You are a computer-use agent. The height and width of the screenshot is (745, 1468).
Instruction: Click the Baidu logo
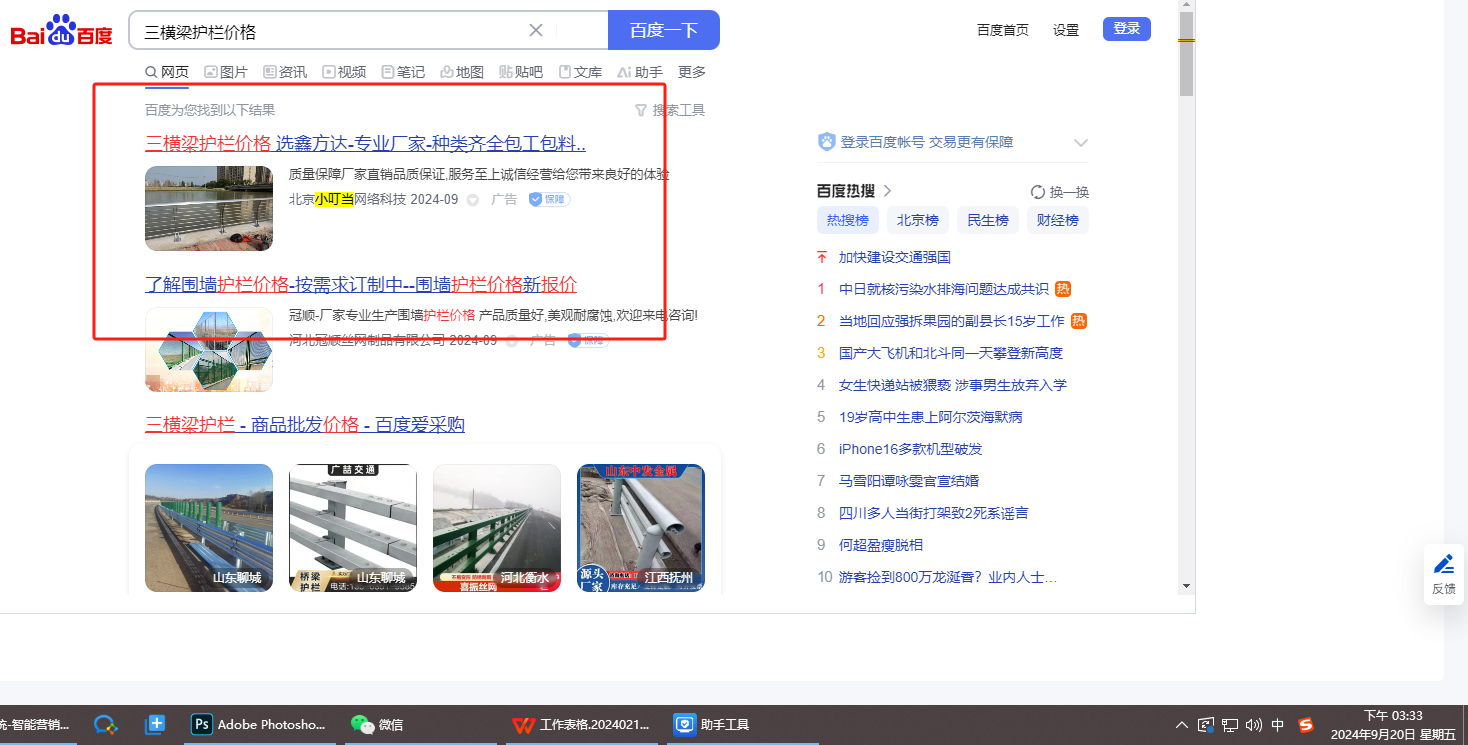[62, 31]
